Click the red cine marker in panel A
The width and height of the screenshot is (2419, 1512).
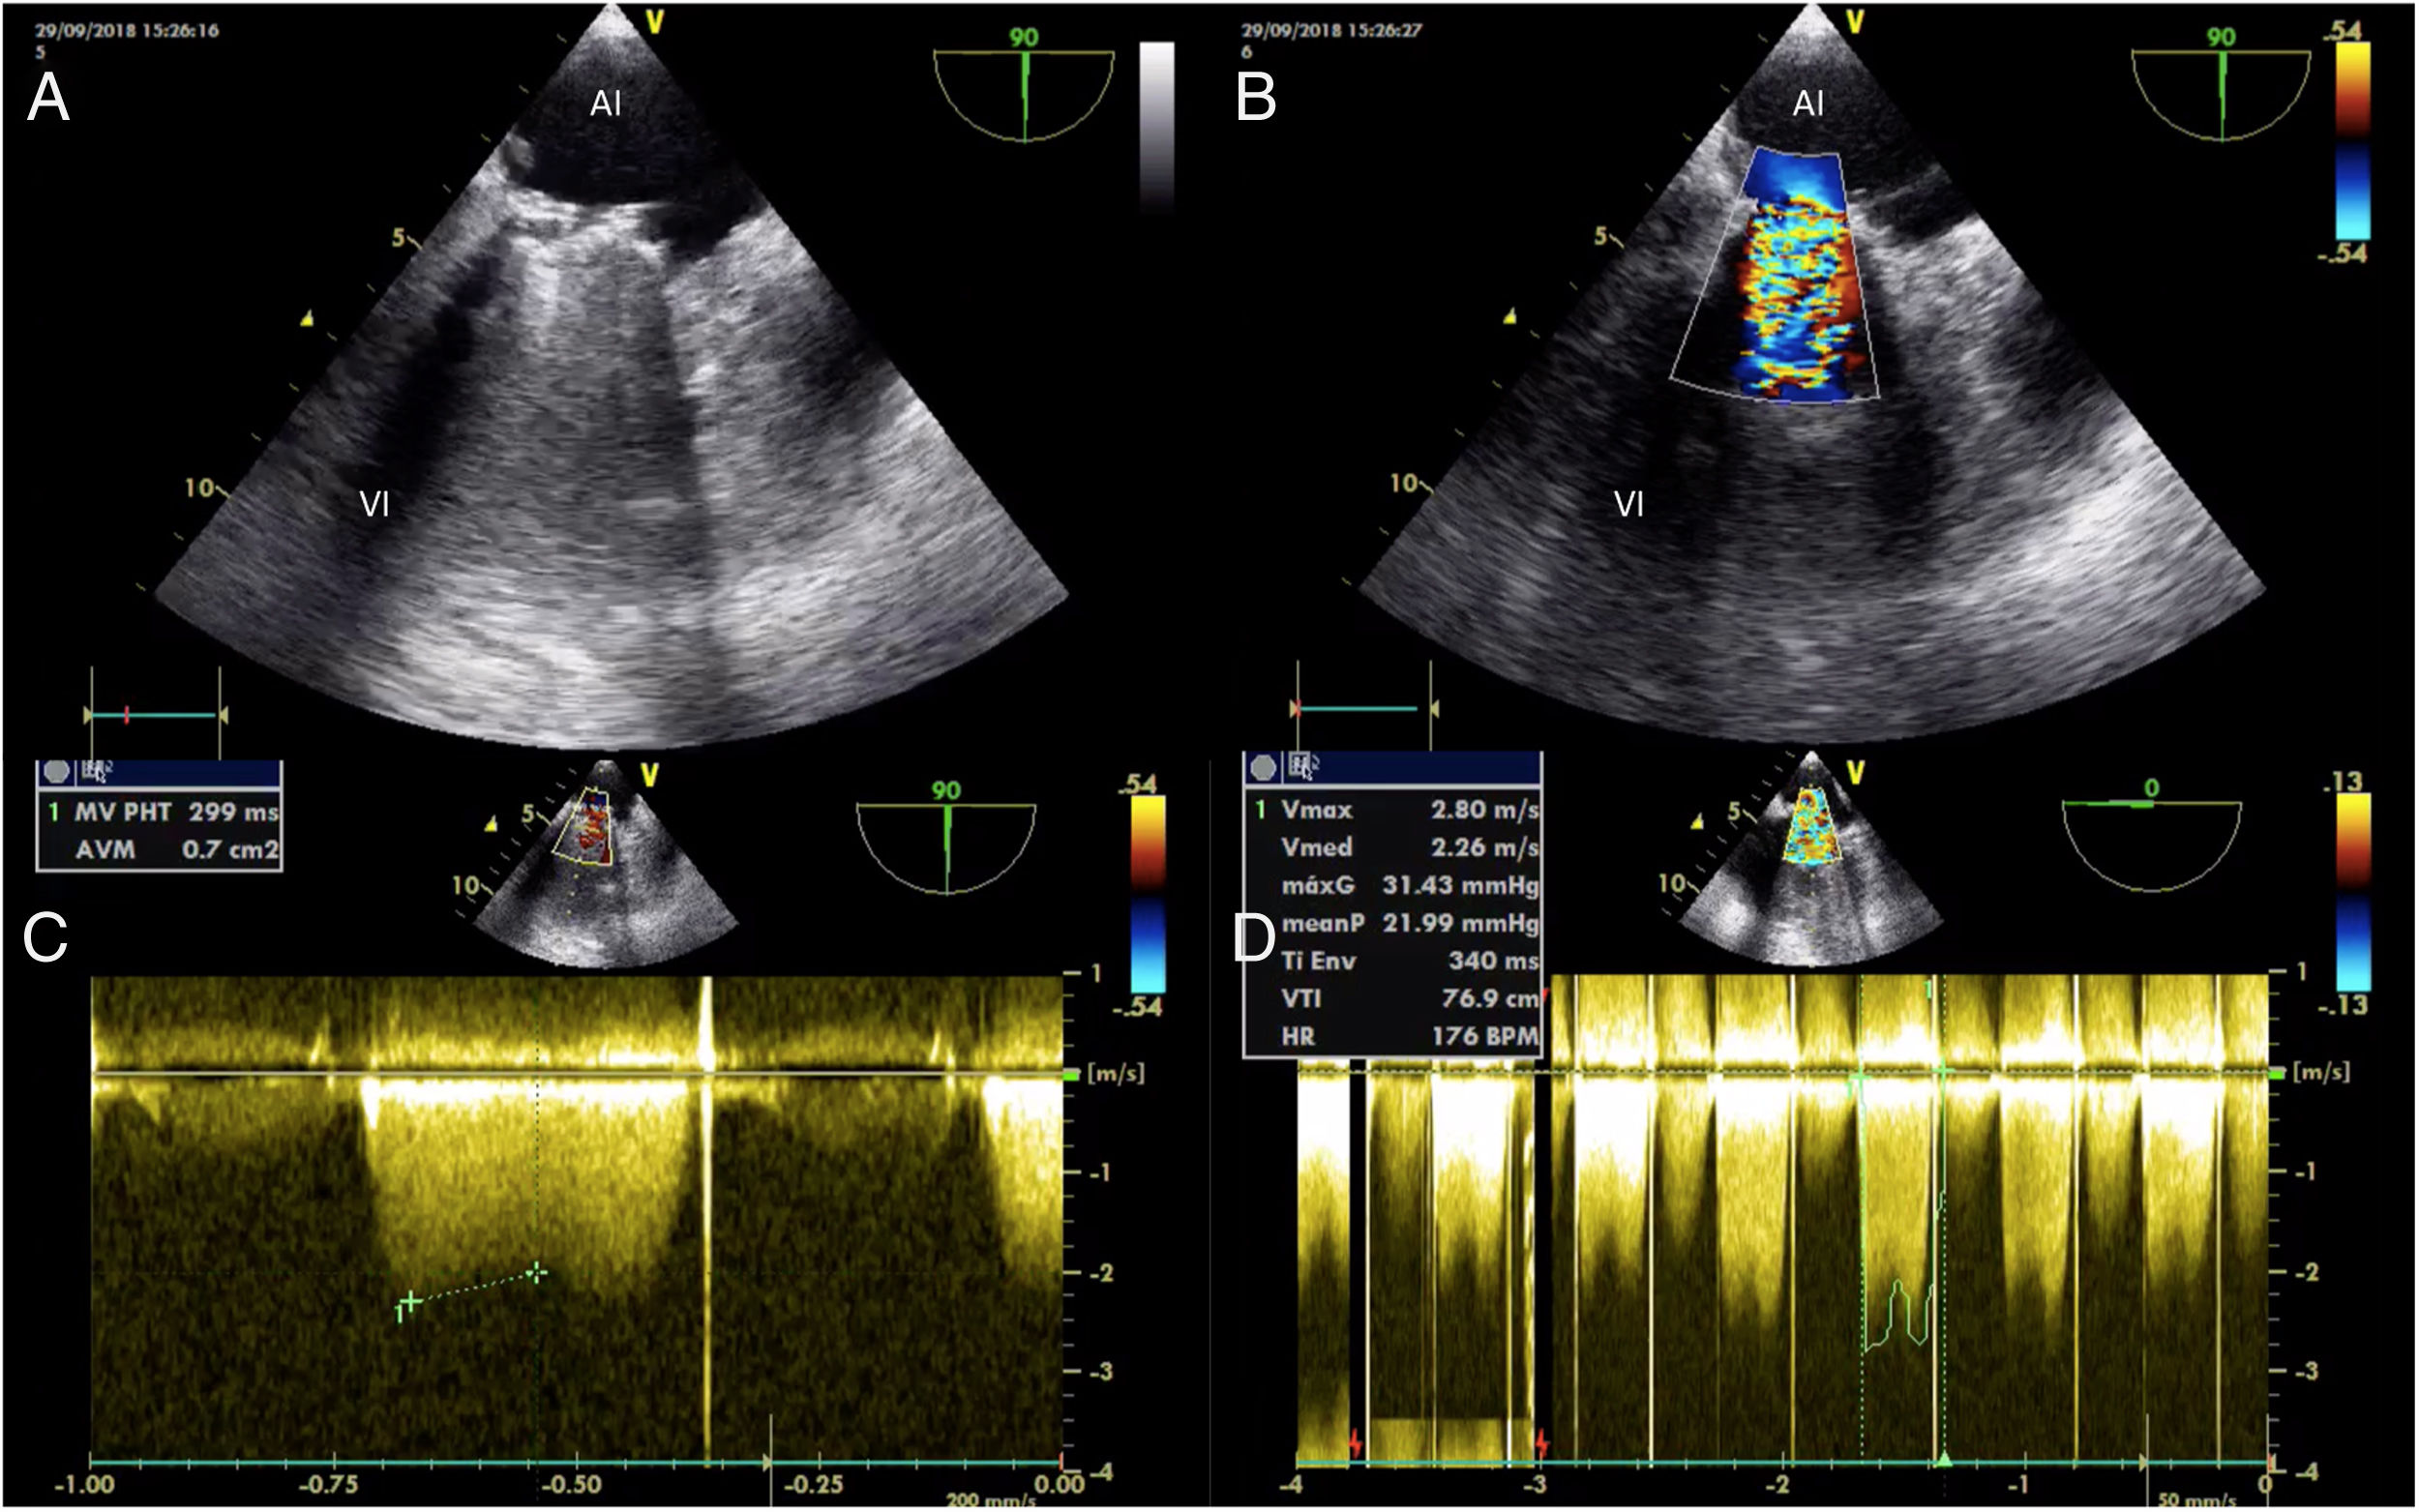[x=127, y=715]
